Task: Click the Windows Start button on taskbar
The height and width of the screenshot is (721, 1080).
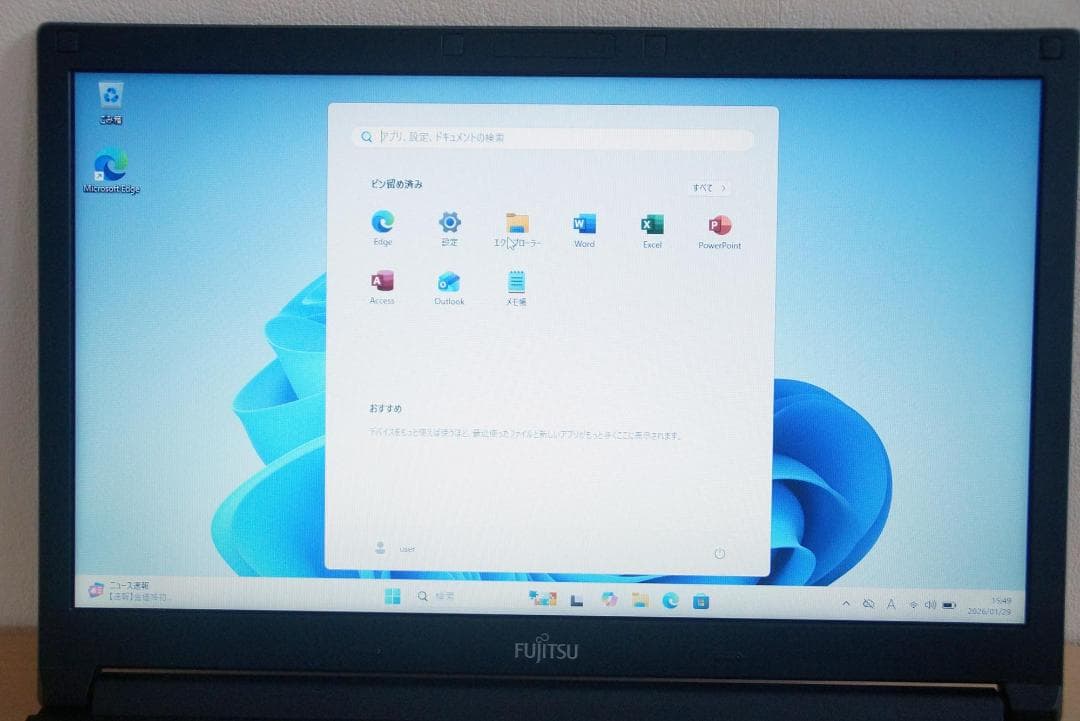Action: click(392, 597)
